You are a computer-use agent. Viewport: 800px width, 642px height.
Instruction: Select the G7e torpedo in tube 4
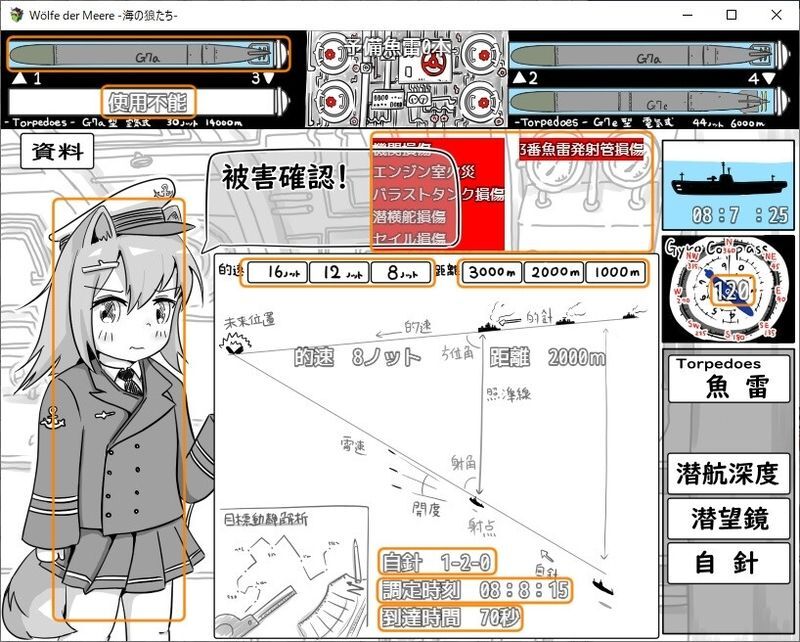coord(652,101)
